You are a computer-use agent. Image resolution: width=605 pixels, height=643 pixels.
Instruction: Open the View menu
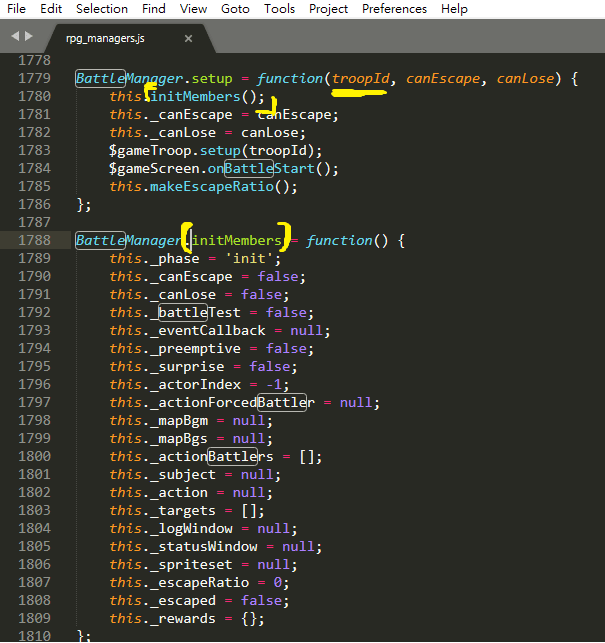193,9
